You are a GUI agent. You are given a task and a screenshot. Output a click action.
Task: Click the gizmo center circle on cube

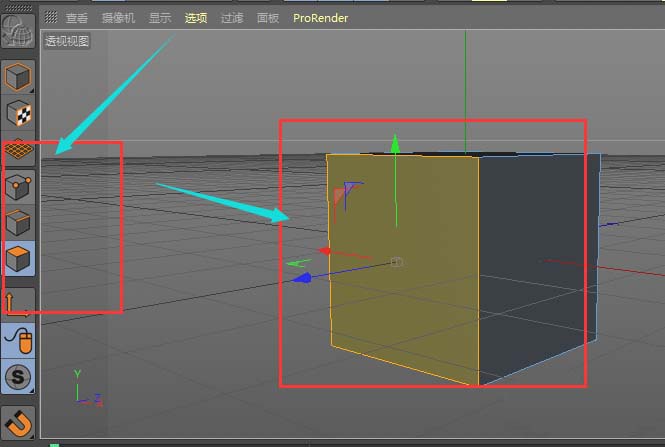[x=396, y=262]
